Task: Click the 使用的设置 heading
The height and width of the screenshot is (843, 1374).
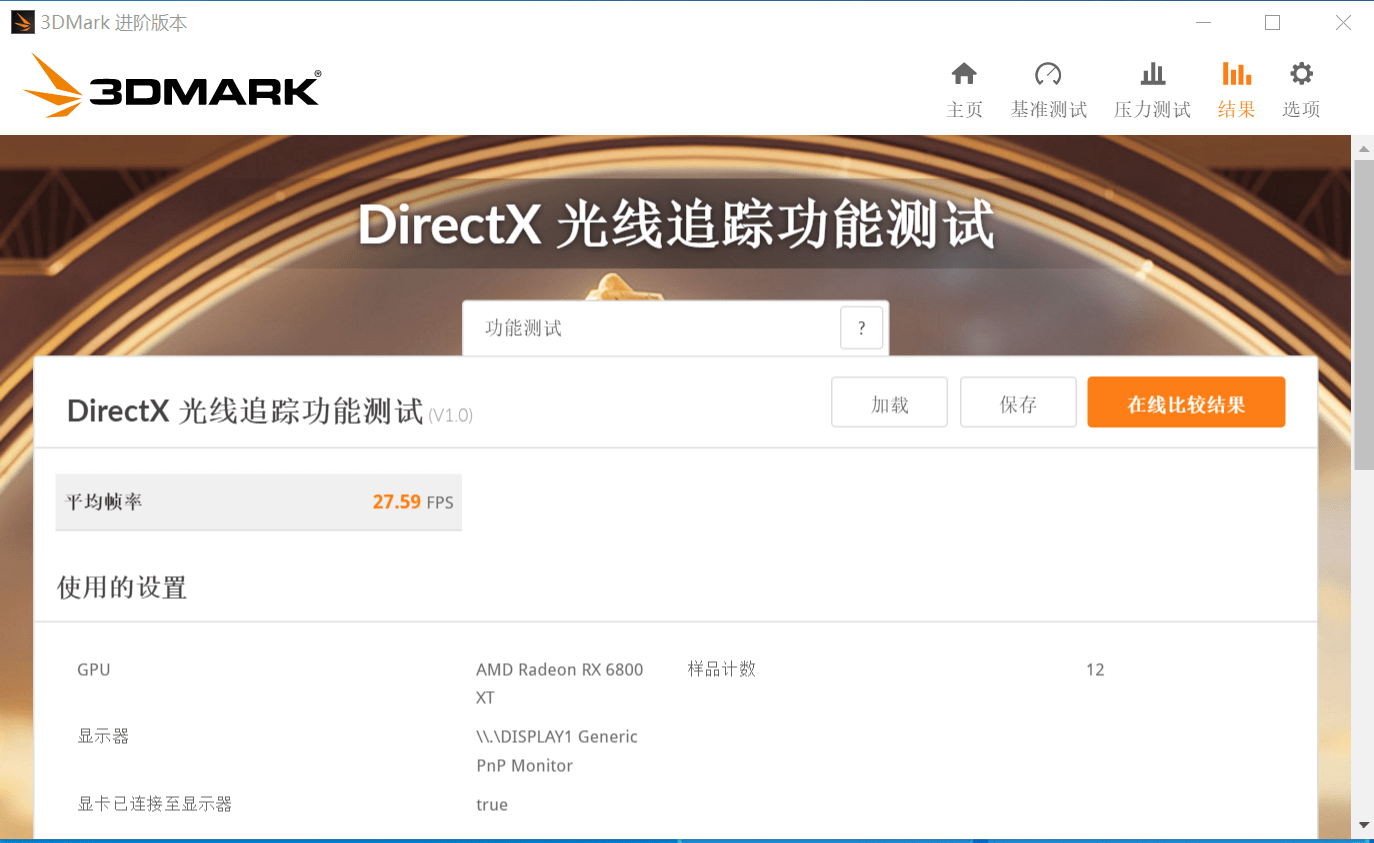Action: click(122, 587)
